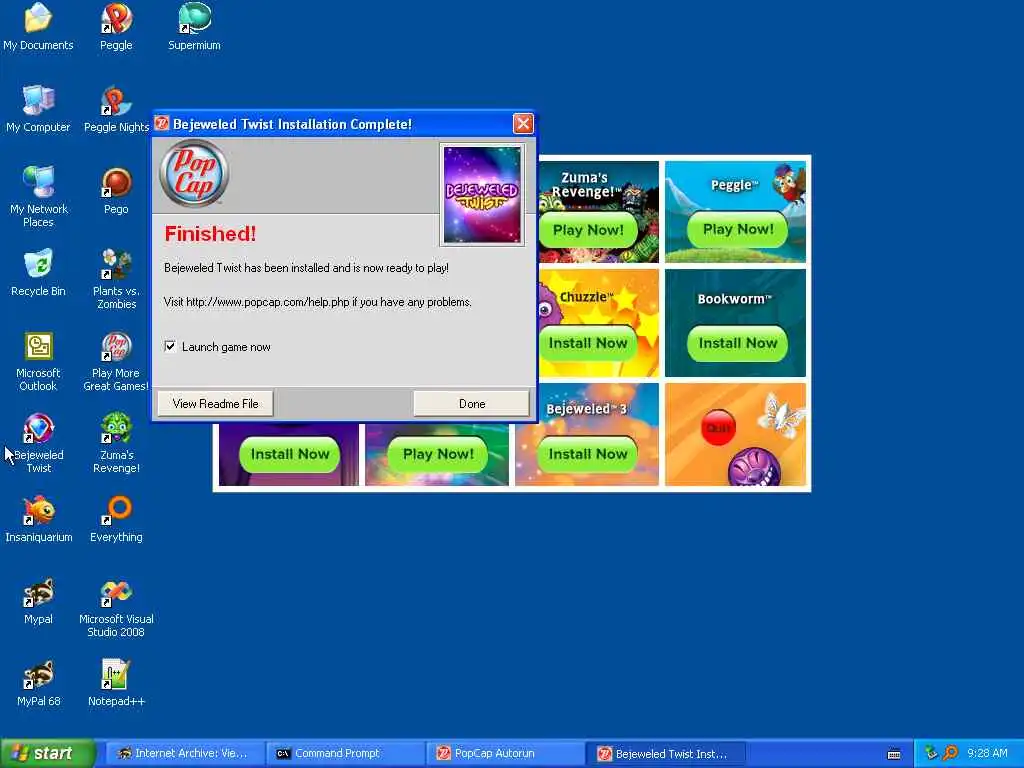This screenshot has height=768, width=1024.
Task: Click the taskbar clock showing 9:28 AM
Action: point(987,754)
